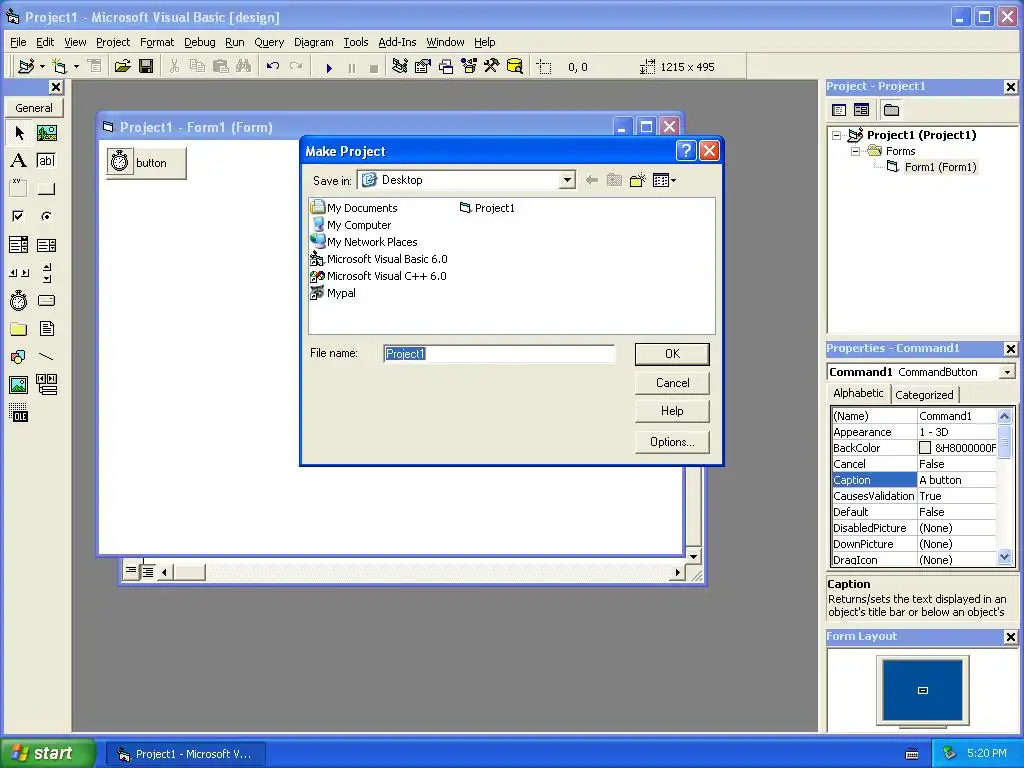The width and height of the screenshot is (1024, 768).
Task: Open the Add Form dropdown arrow
Action: tap(76, 67)
